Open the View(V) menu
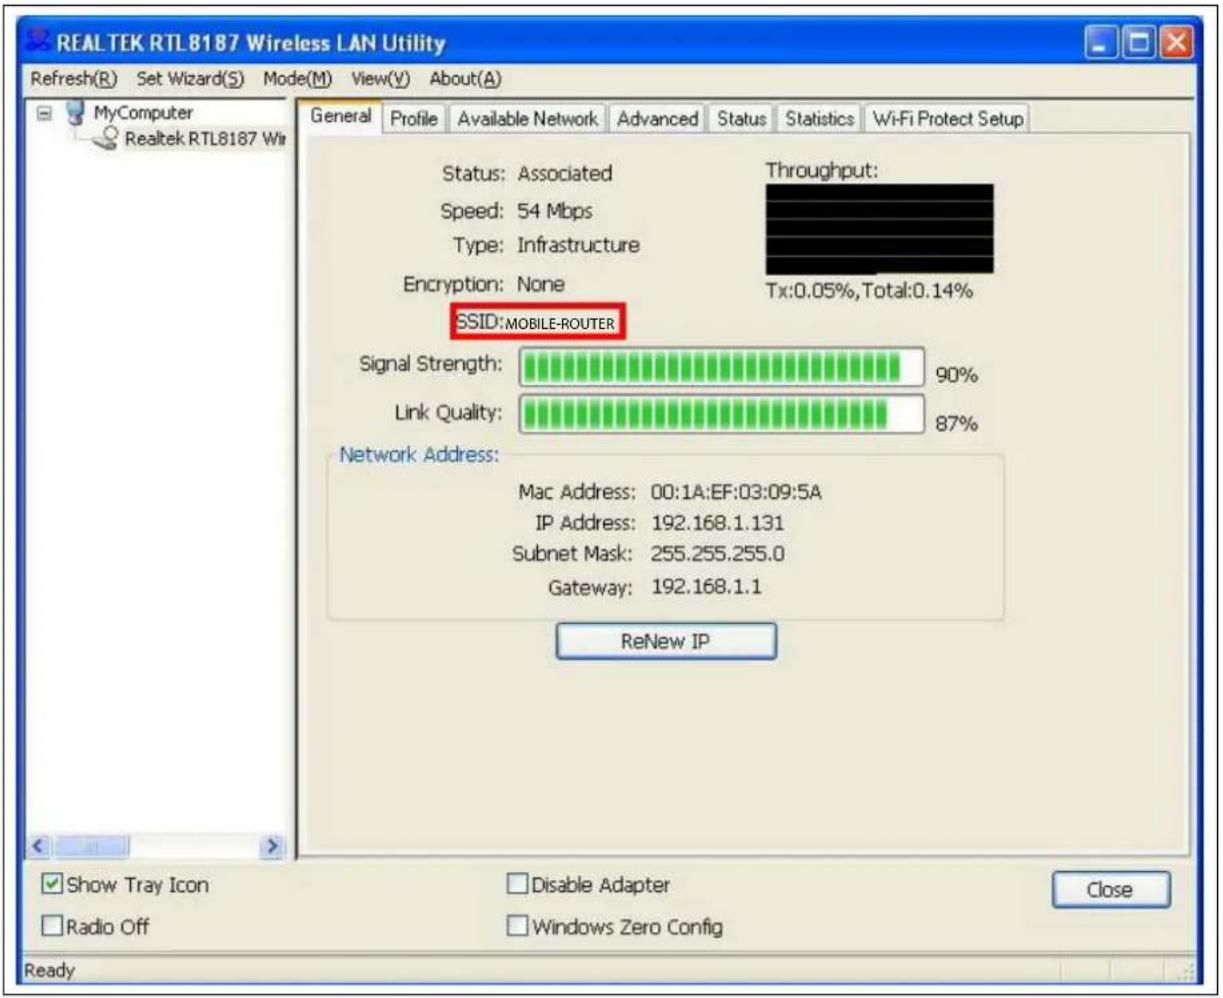The height and width of the screenshot is (998, 1223). [x=381, y=79]
